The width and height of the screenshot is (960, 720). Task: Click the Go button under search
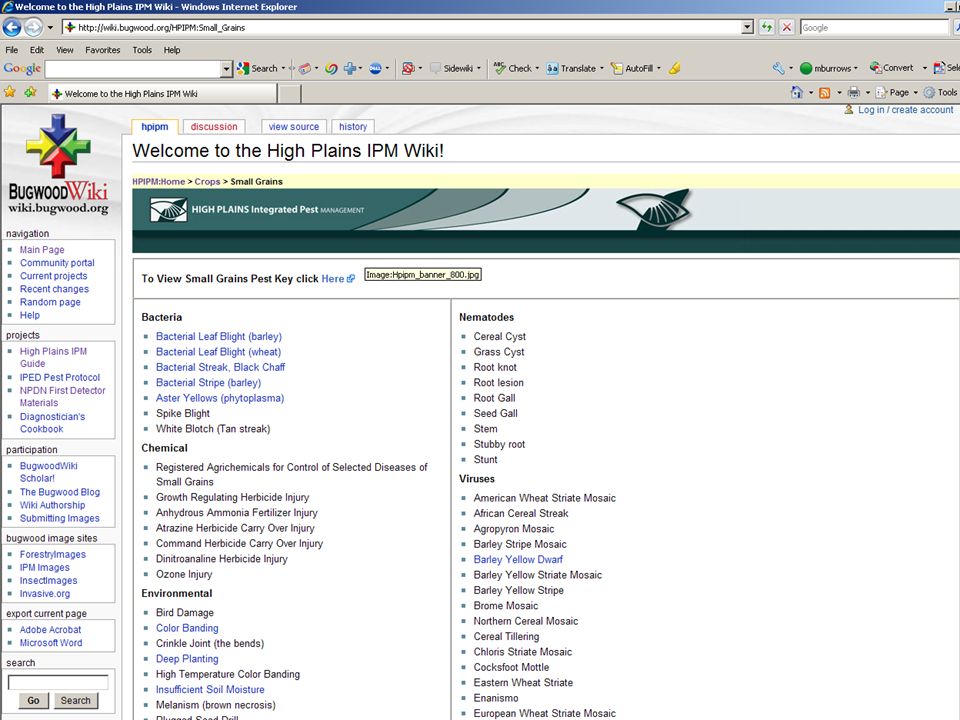pyautogui.click(x=33, y=700)
